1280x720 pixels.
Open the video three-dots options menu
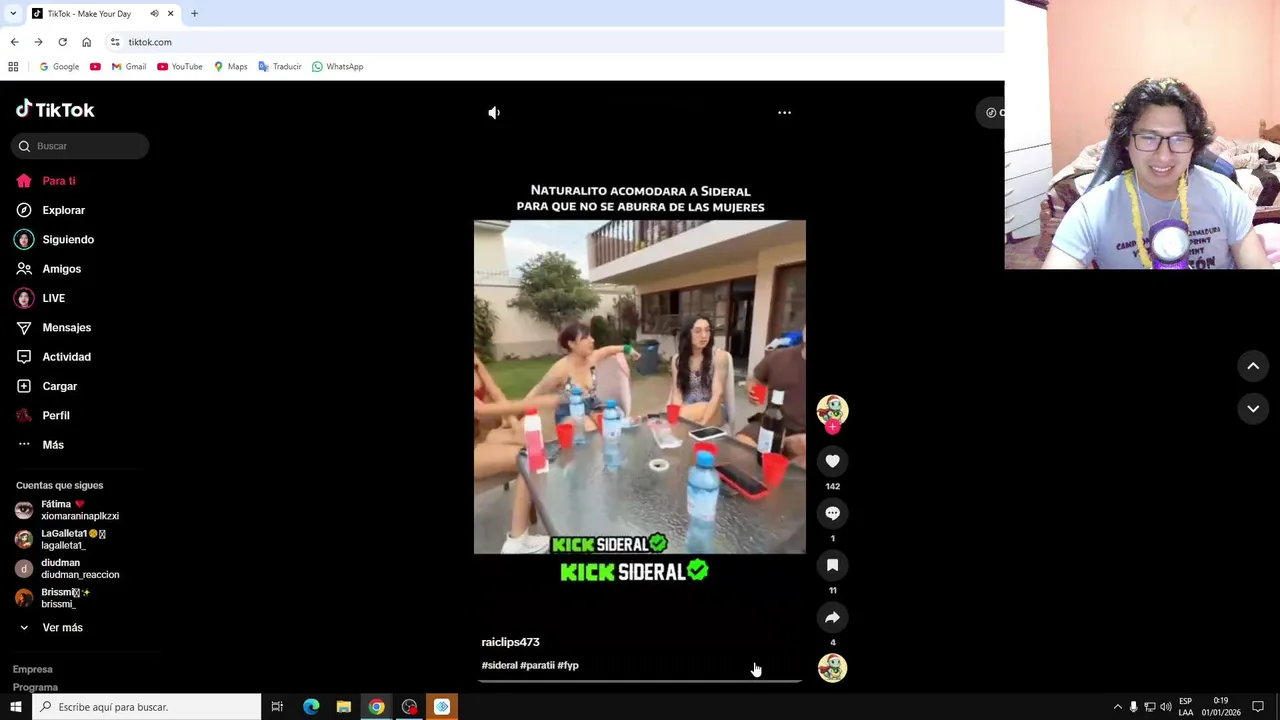(x=784, y=113)
